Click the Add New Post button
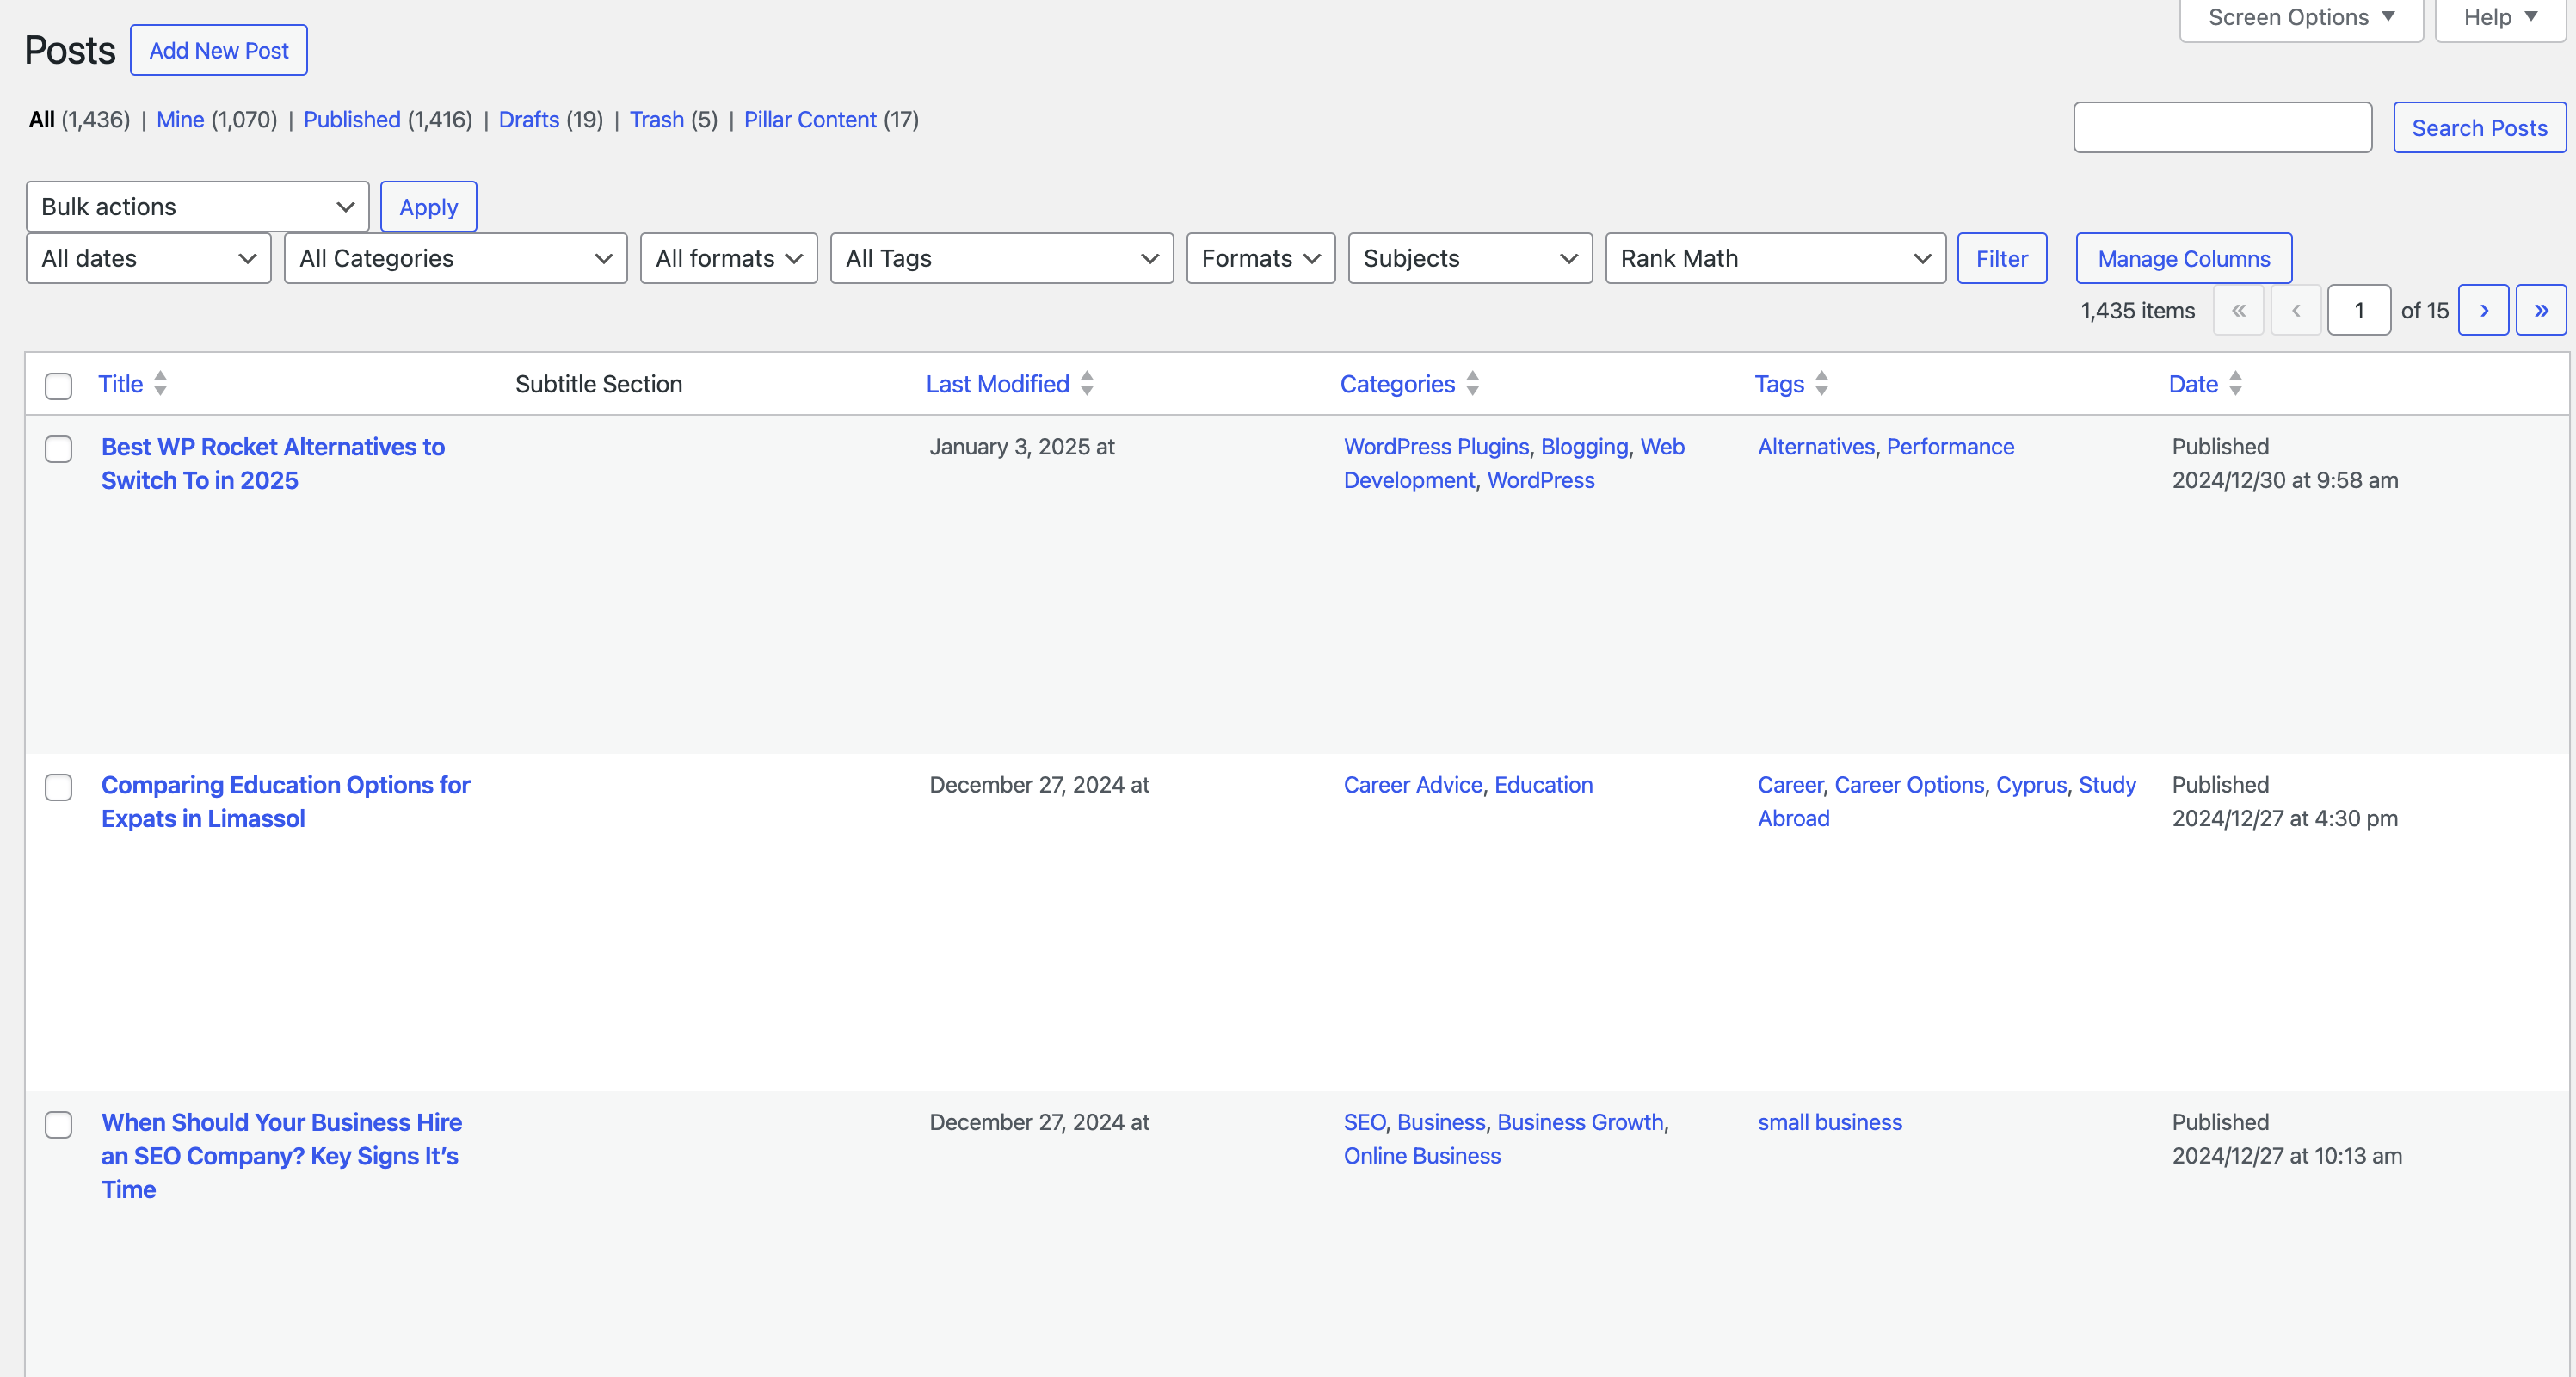 coord(218,49)
